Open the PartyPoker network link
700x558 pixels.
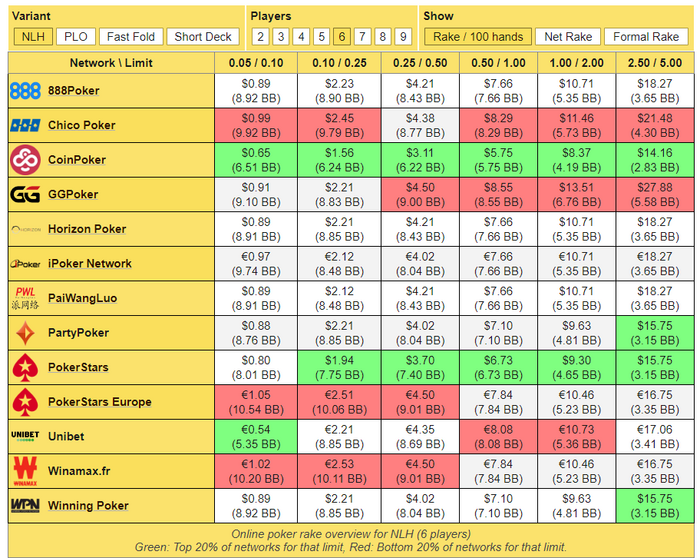click(79, 333)
